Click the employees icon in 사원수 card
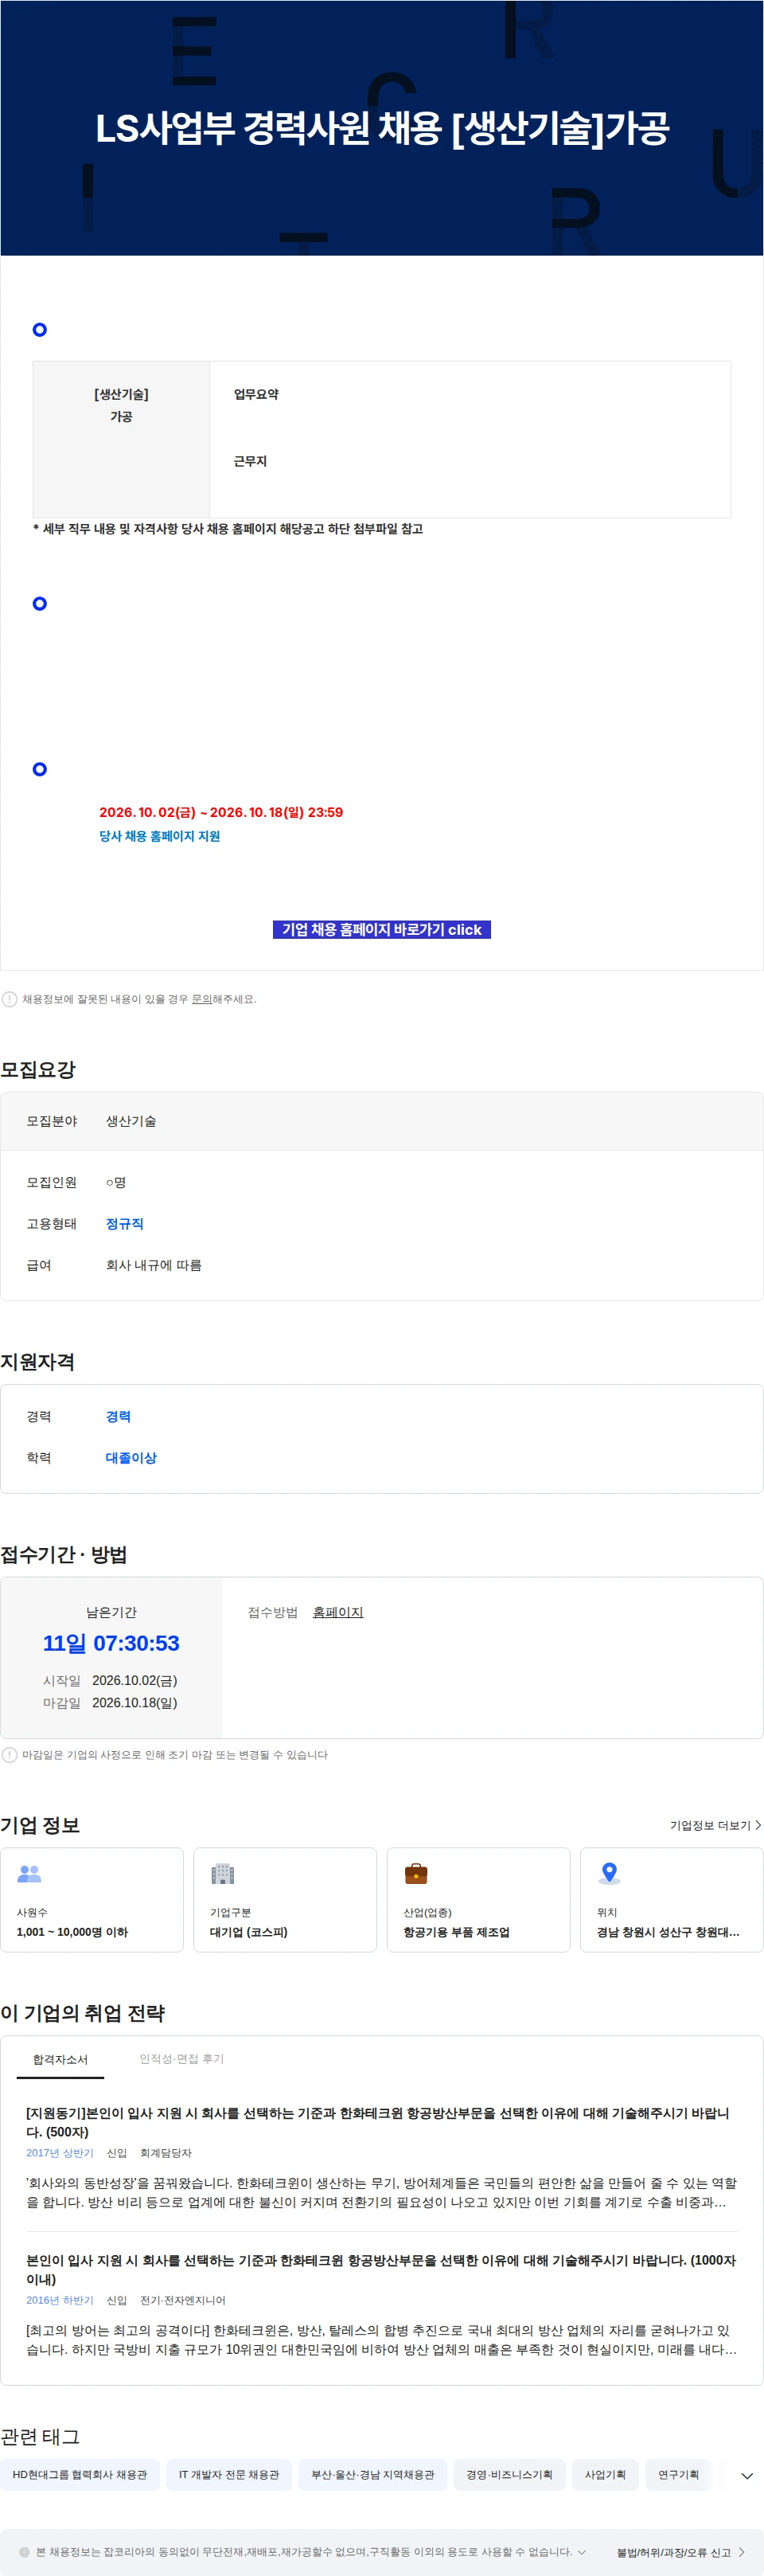Screen dimensions: 764x2576 click(x=29, y=1874)
